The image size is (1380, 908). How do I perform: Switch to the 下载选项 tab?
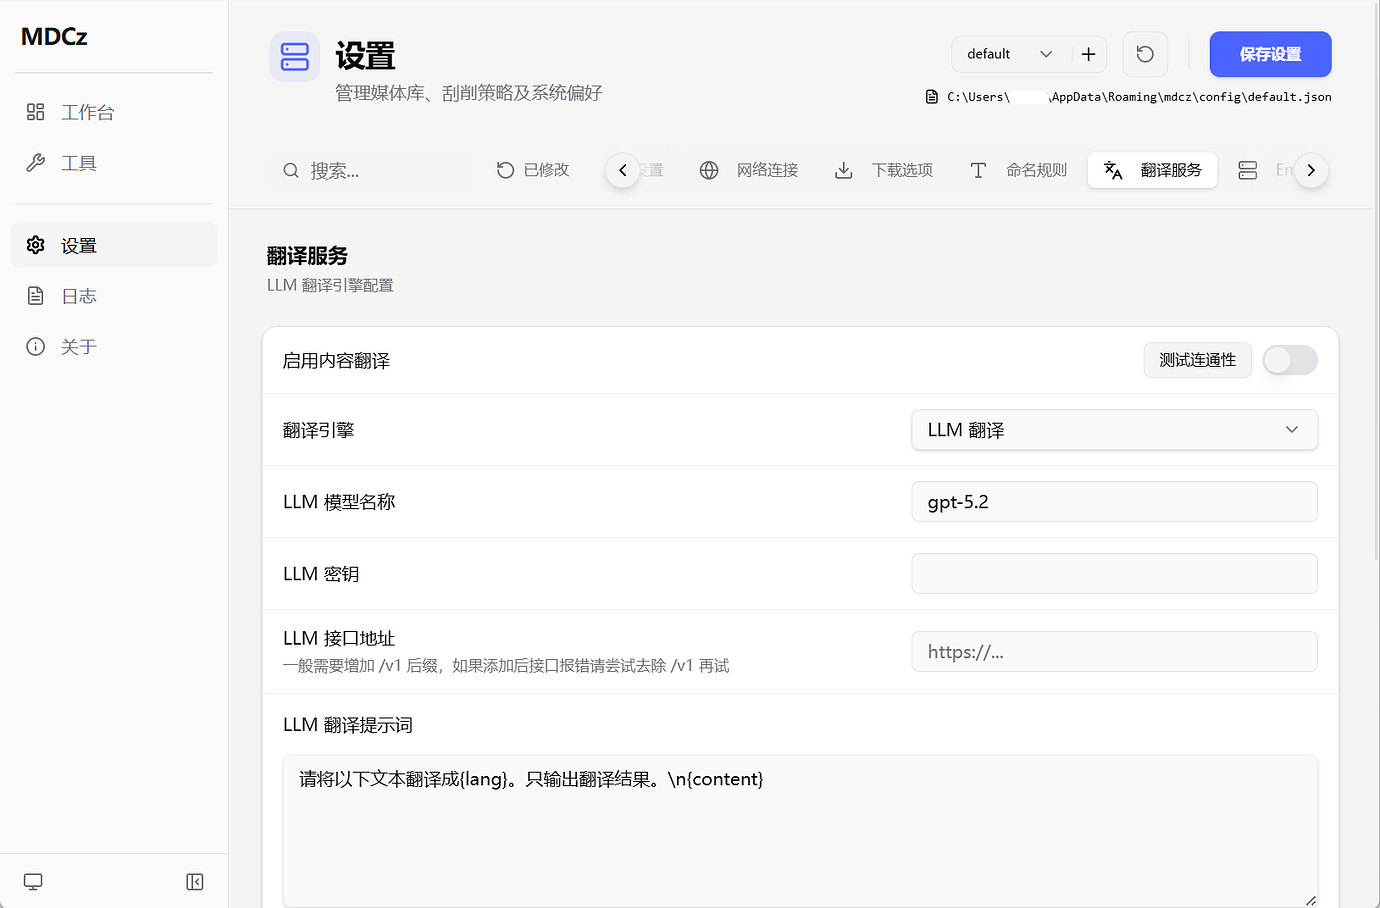tap(884, 170)
